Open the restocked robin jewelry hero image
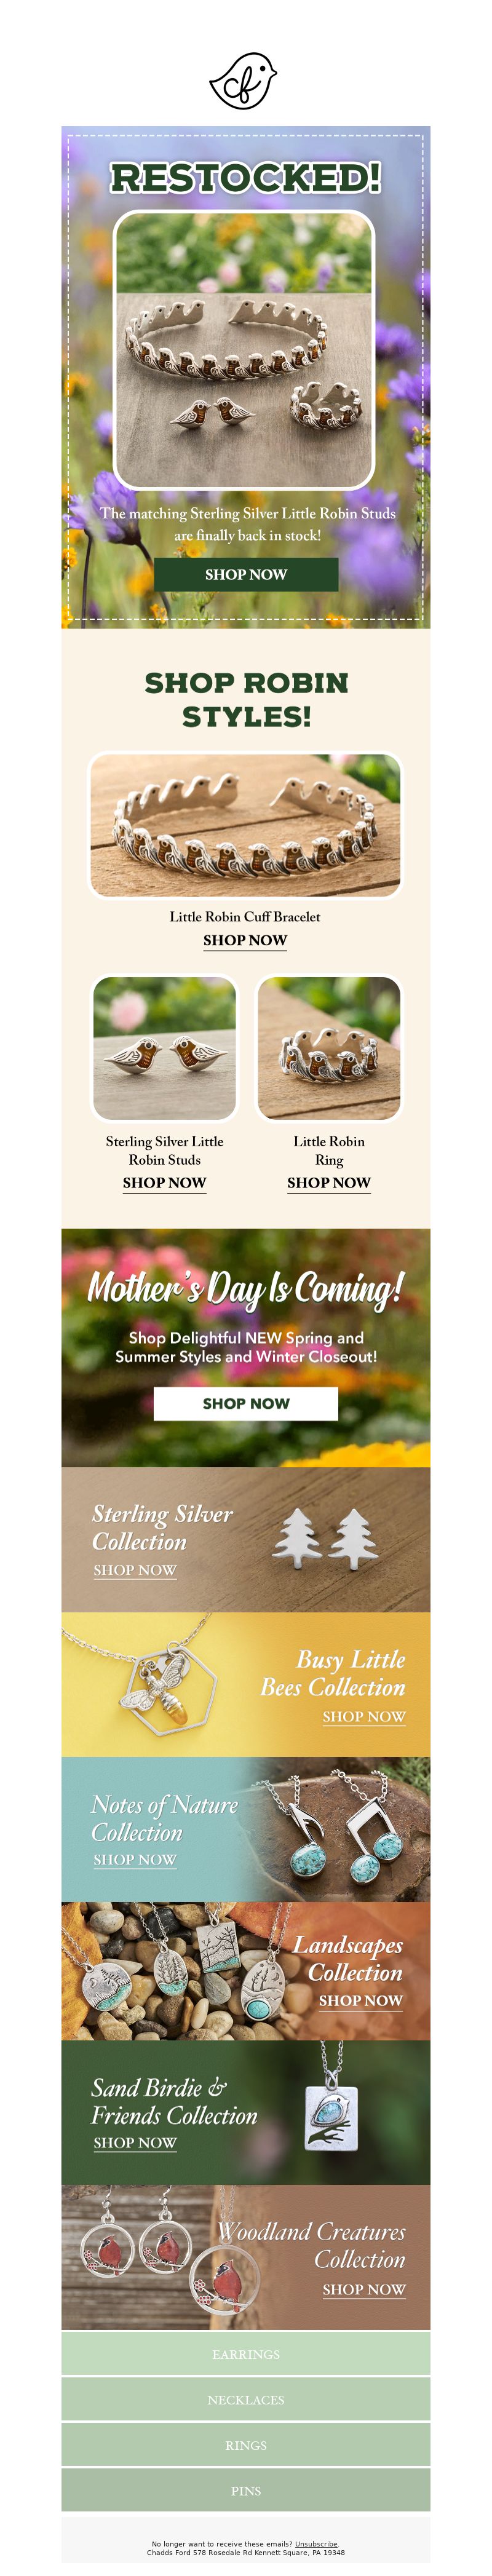The image size is (492, 2576). click(244, 349)
